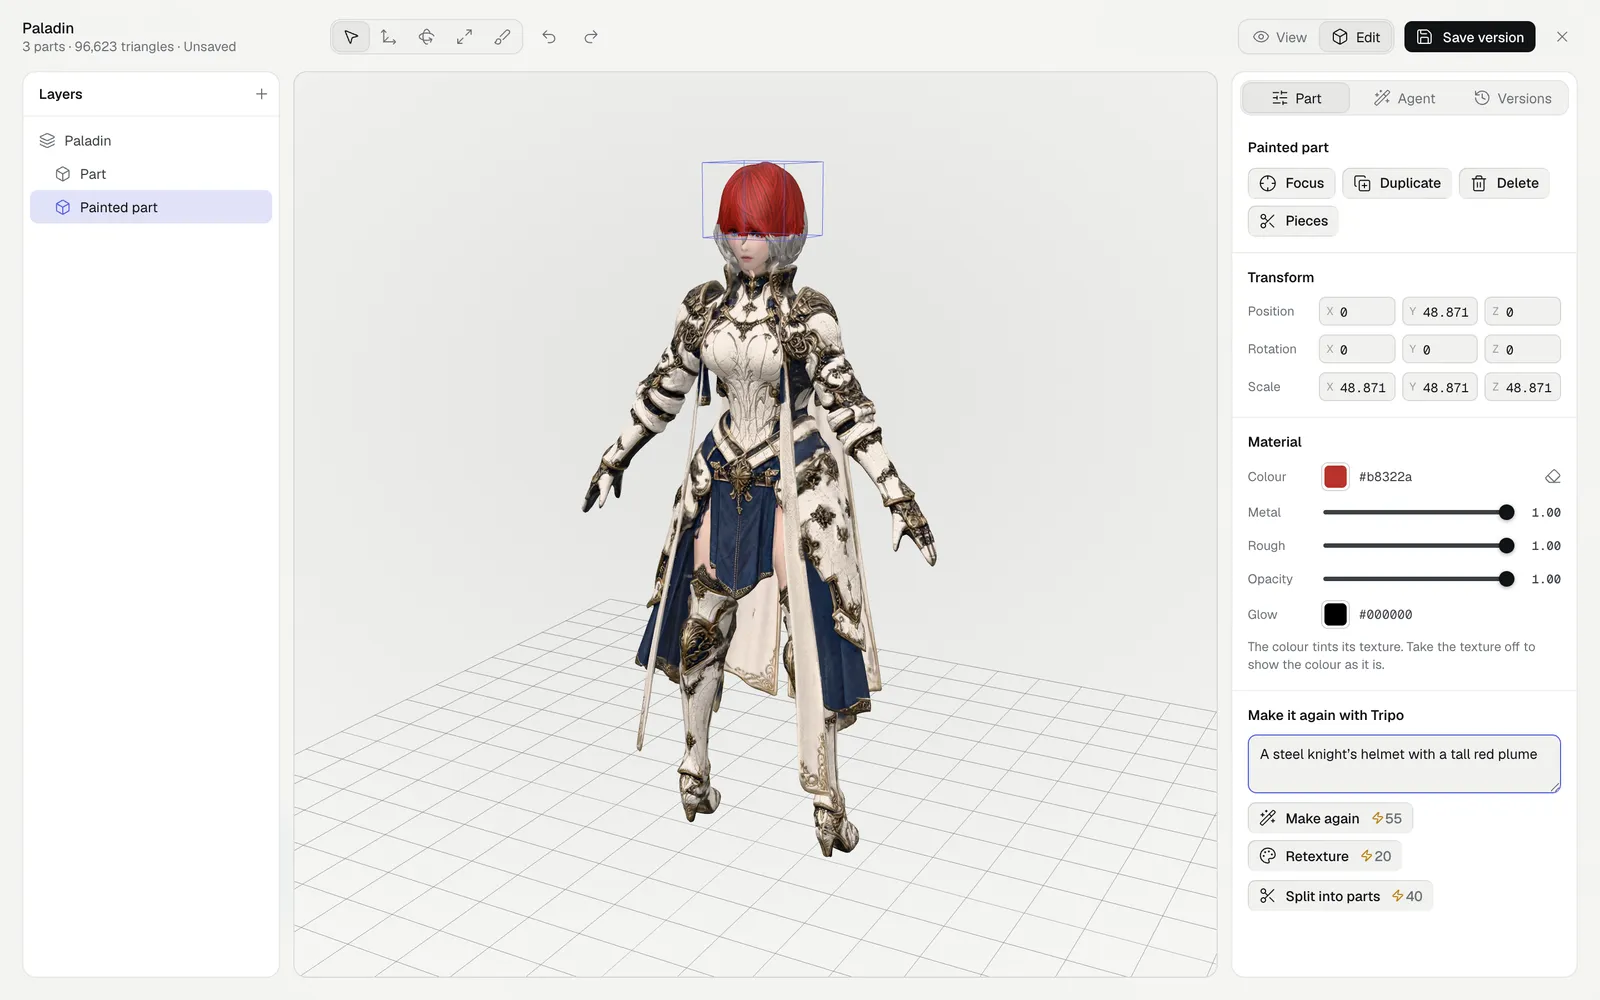The height and width of the screenshot is (1000, 1600).
Task: Select the pointer selection tool
Action: [351, 37]
